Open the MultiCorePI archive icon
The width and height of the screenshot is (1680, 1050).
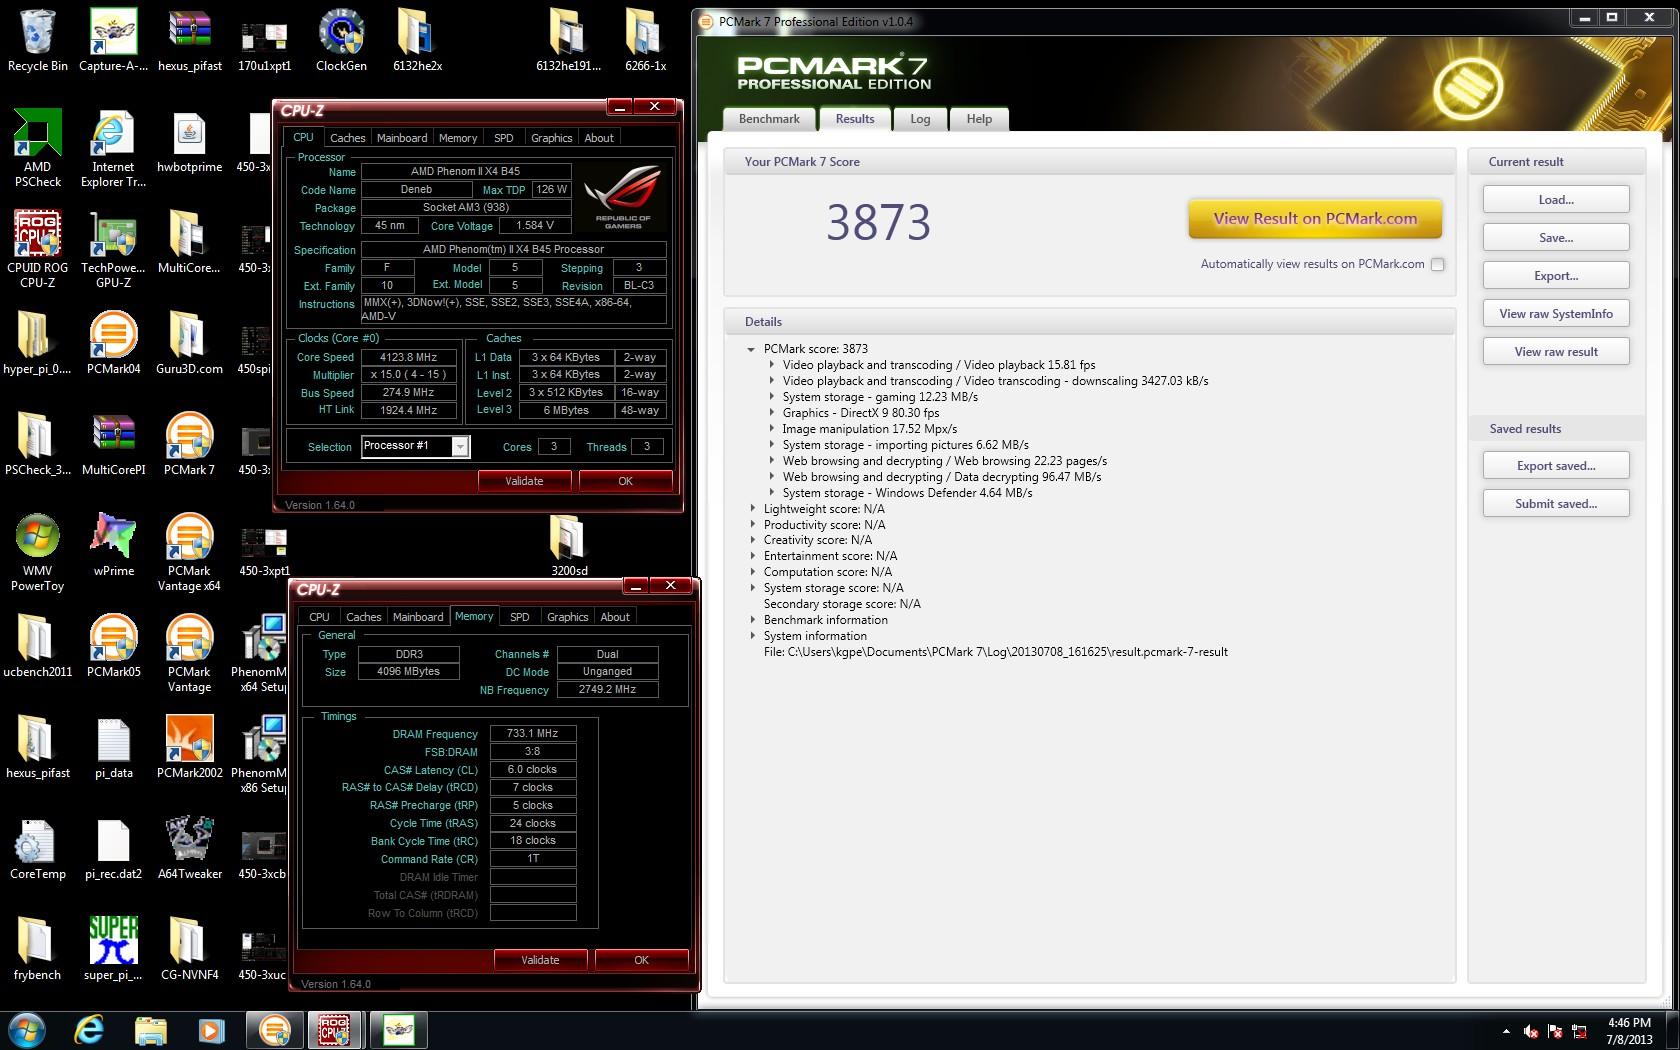click(x=113, y=444)
